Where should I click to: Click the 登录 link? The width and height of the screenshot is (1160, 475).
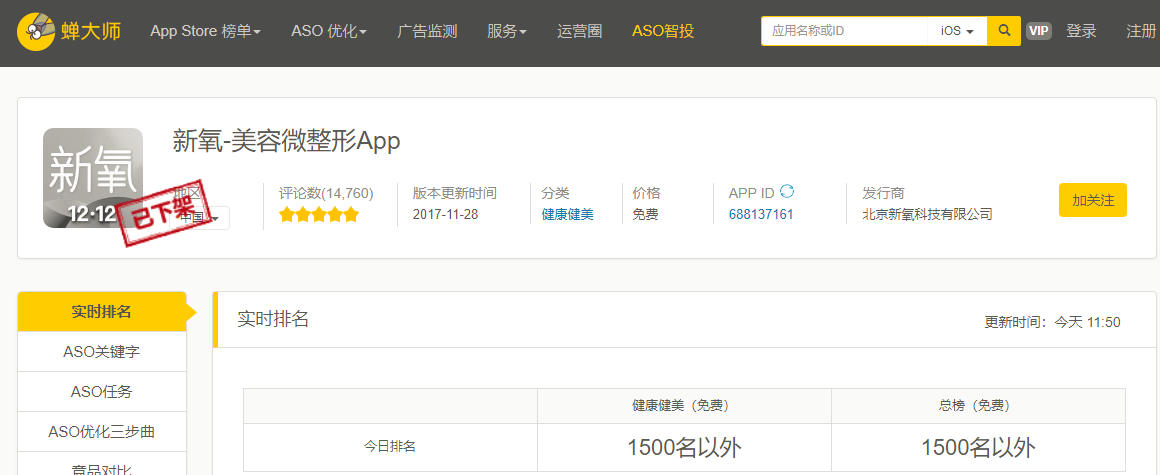tap(1081, 31)
